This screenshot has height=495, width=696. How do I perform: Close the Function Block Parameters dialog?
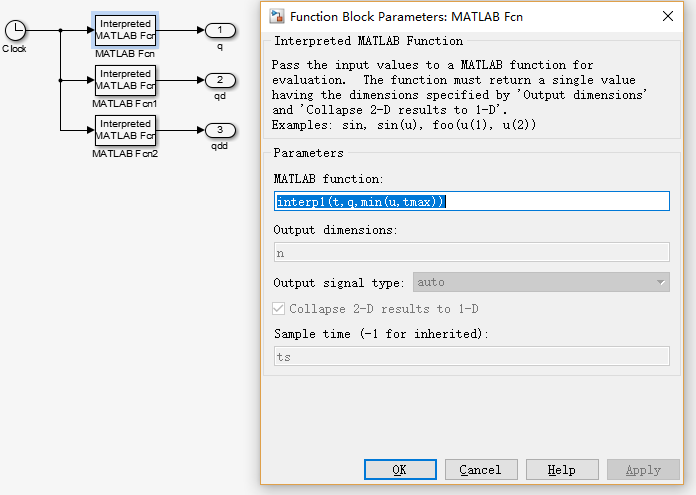coord(667,16)
